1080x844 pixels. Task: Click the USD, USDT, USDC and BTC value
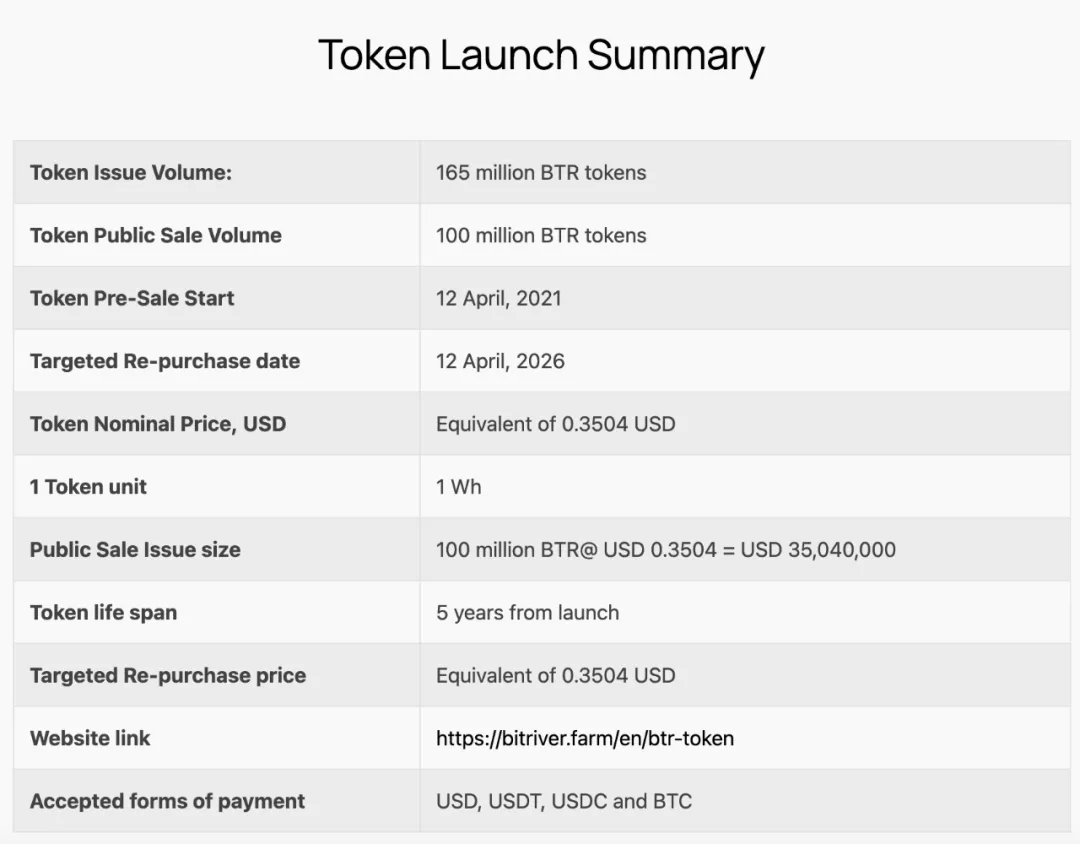tap(564, 801)
